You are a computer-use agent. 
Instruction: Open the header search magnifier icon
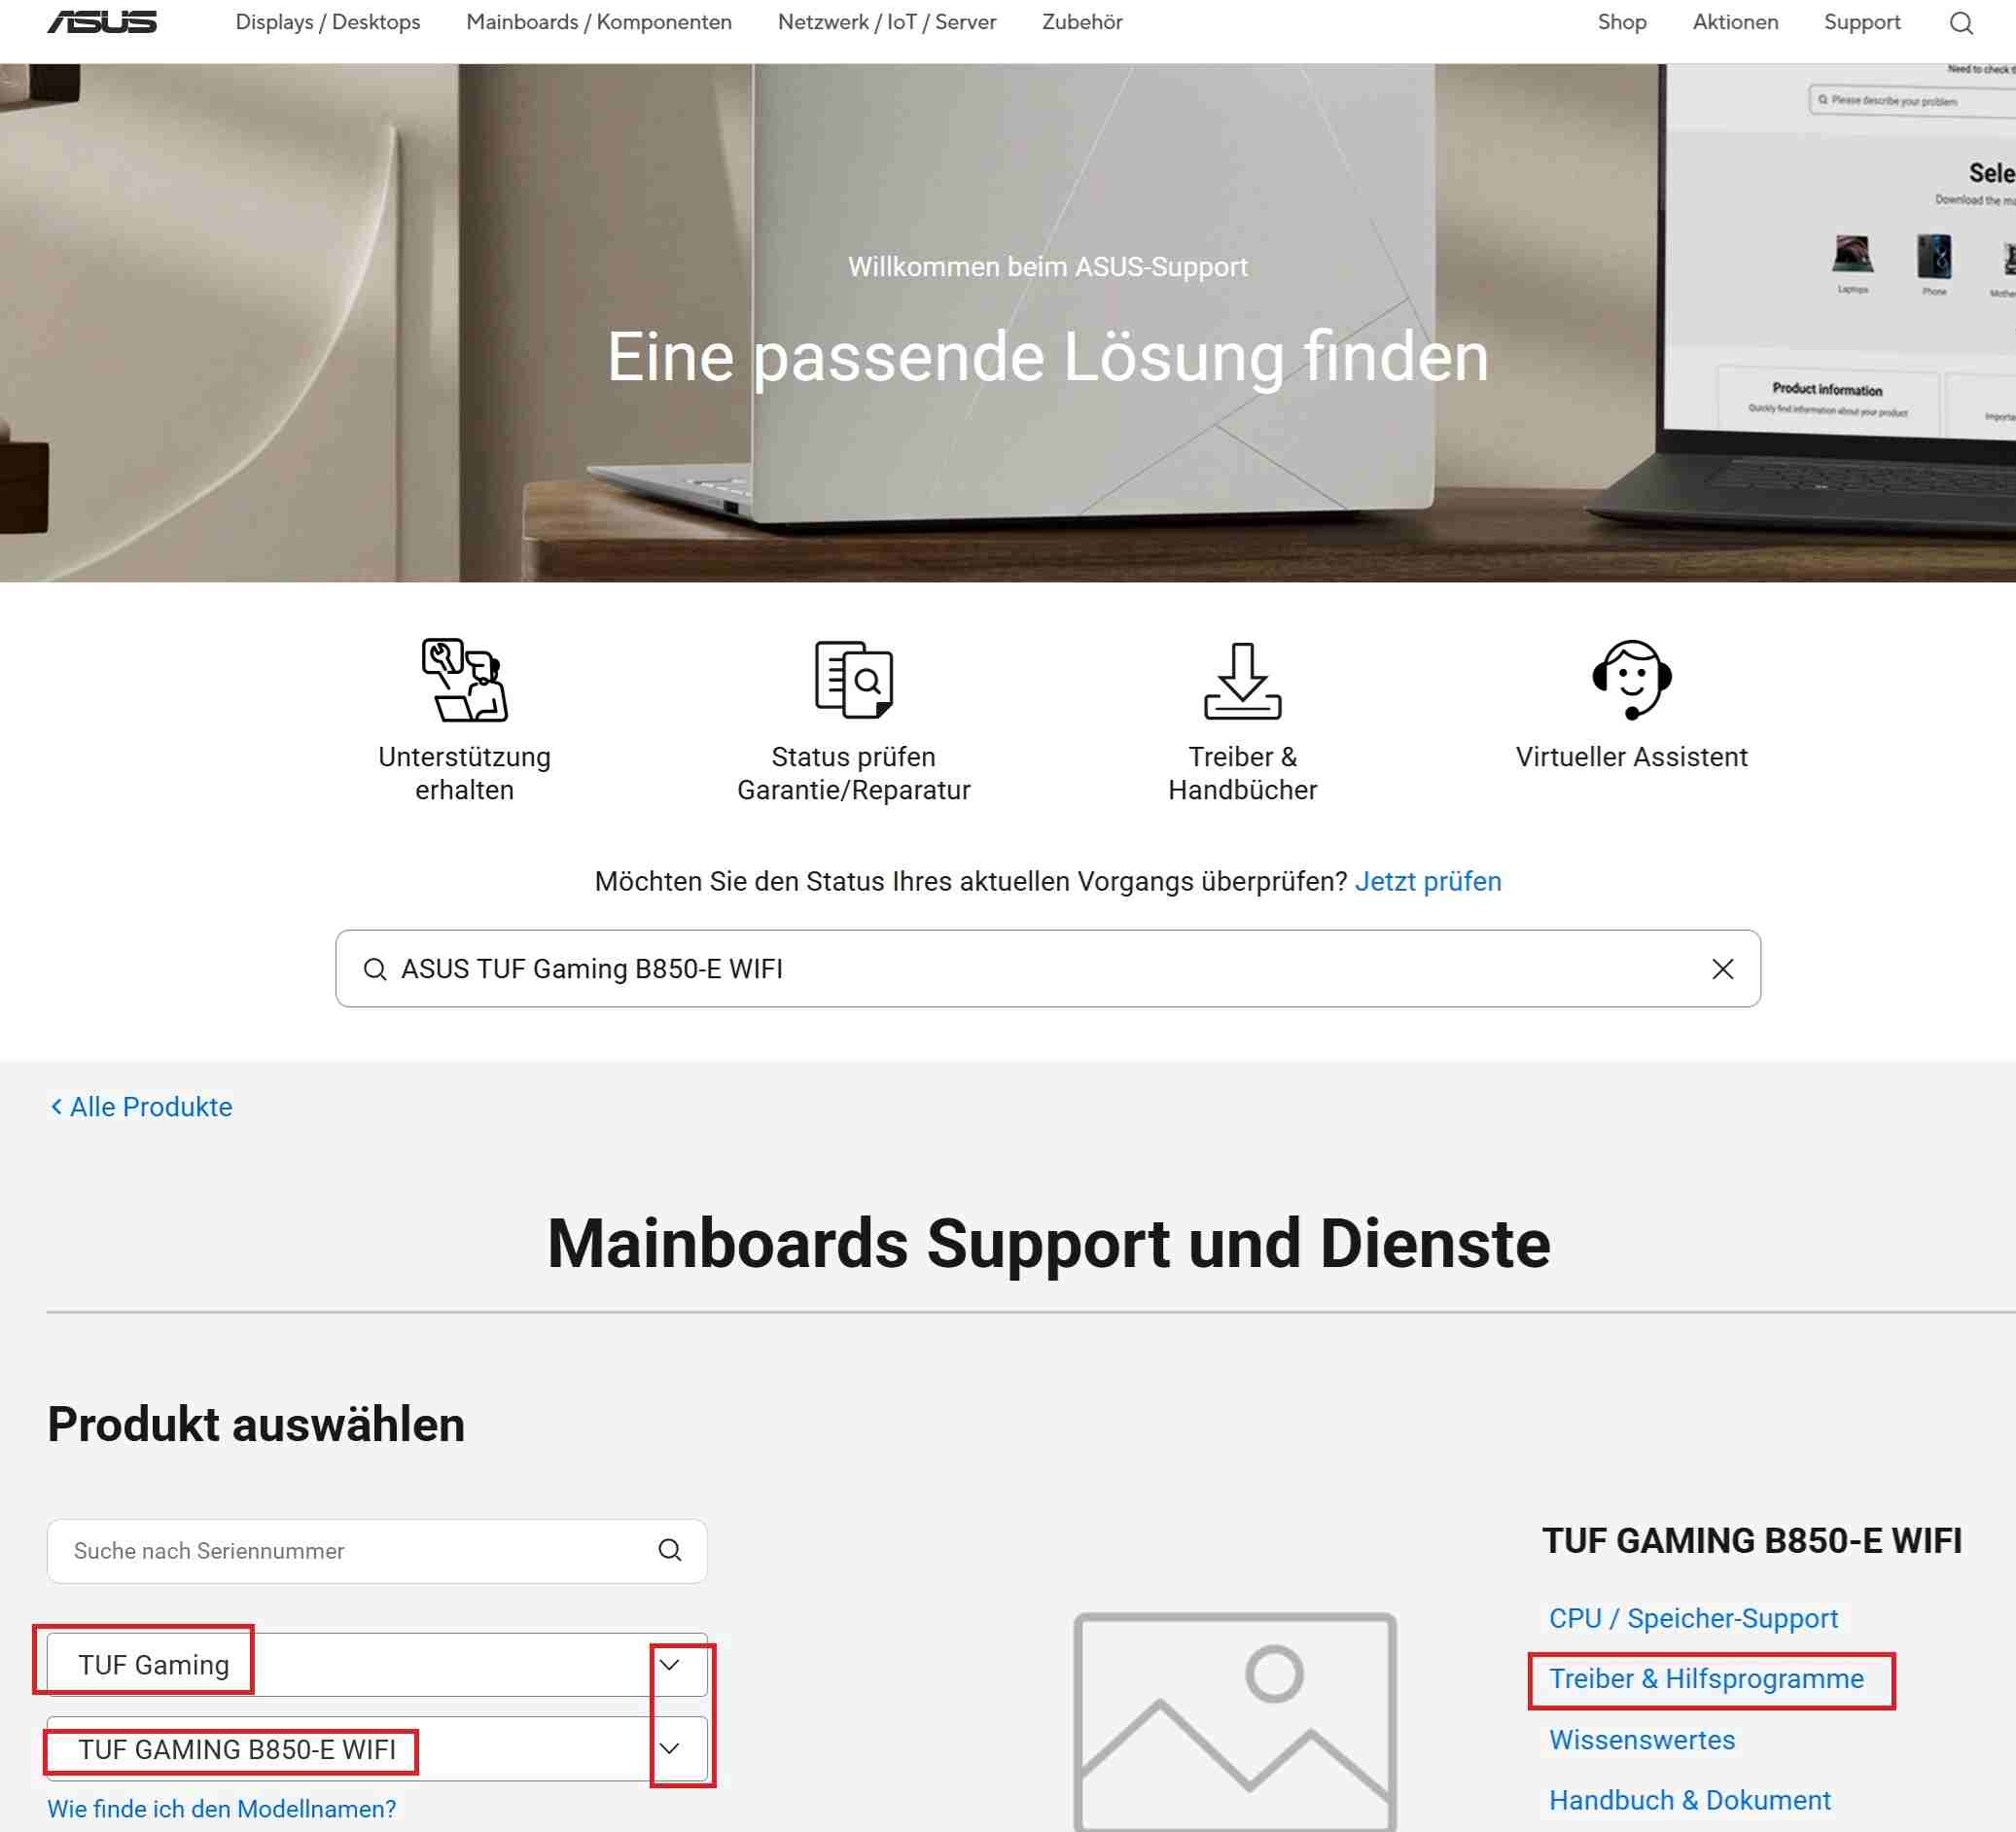(1960, 23)
